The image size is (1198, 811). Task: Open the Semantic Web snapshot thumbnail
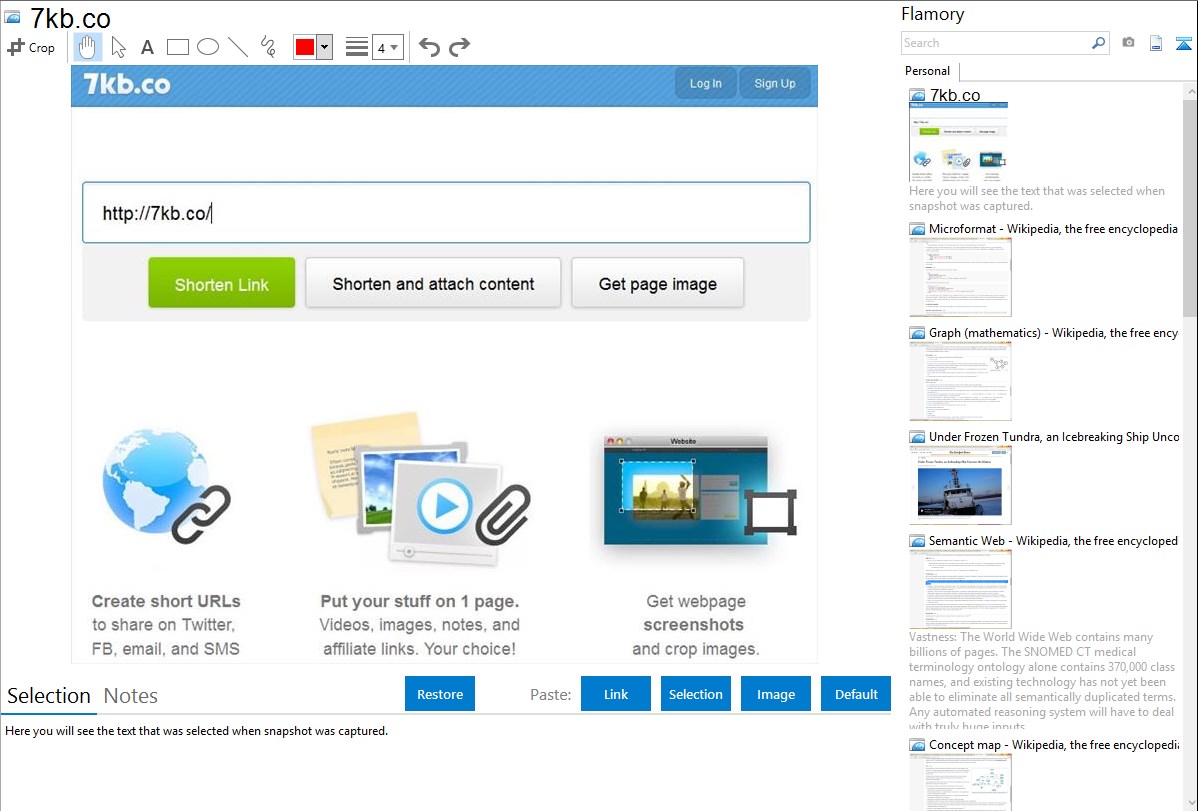[x=960, y=589]
